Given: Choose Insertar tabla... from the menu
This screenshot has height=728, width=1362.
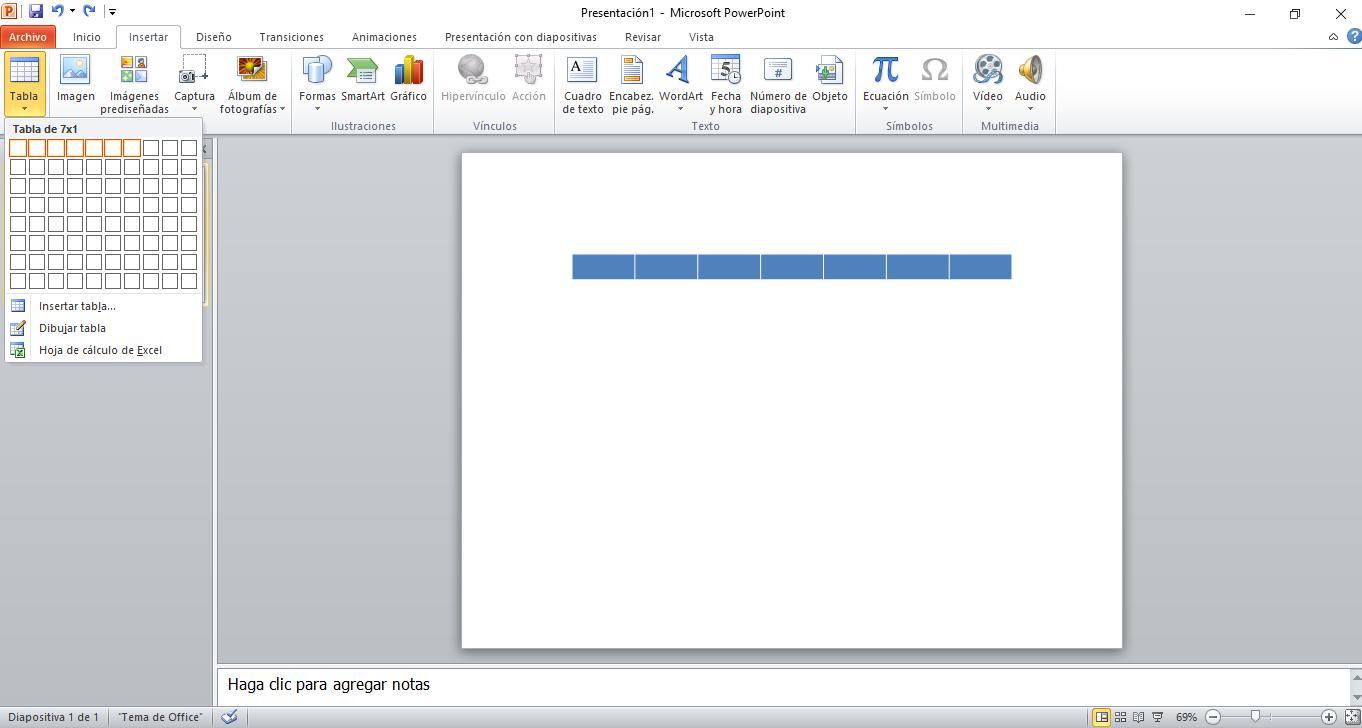Looking at the screenshot, I should 77,306.
